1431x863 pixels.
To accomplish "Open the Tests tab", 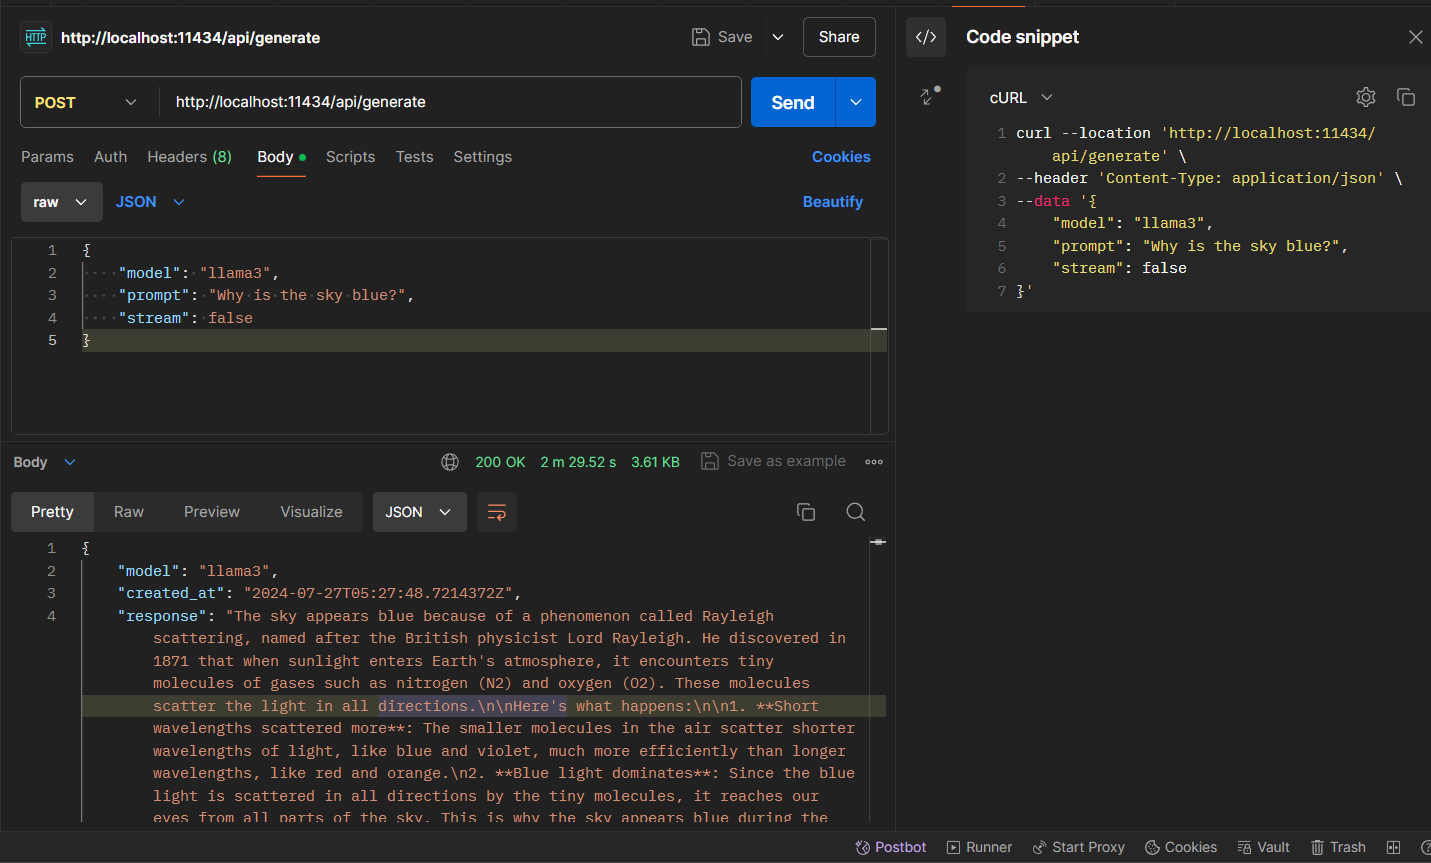I will tap(414, 157).
